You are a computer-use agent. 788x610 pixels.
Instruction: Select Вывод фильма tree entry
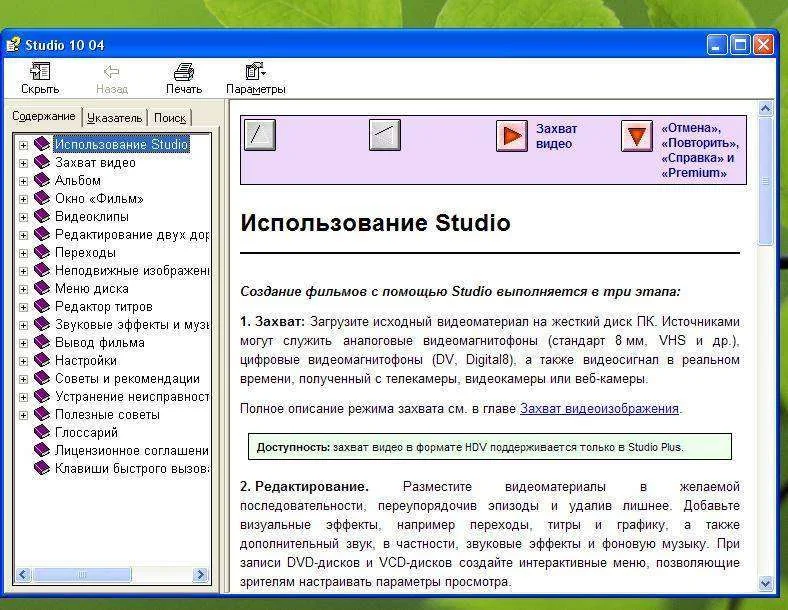coord(100,342)
